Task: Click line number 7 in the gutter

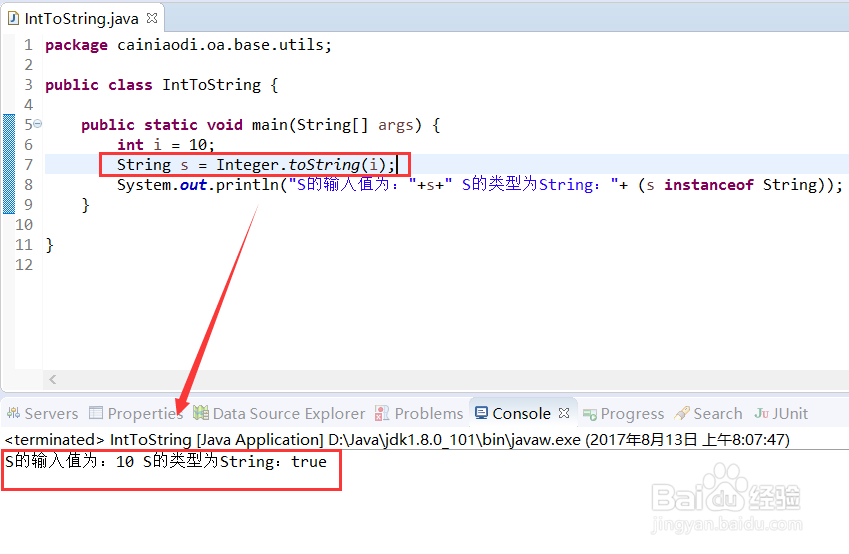Action: pos(28,165)
